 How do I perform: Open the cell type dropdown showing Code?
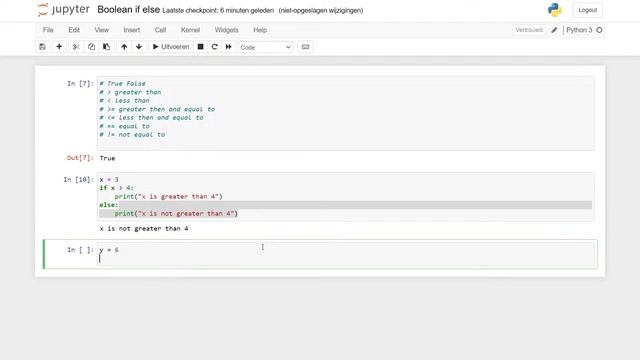[266, 47]
